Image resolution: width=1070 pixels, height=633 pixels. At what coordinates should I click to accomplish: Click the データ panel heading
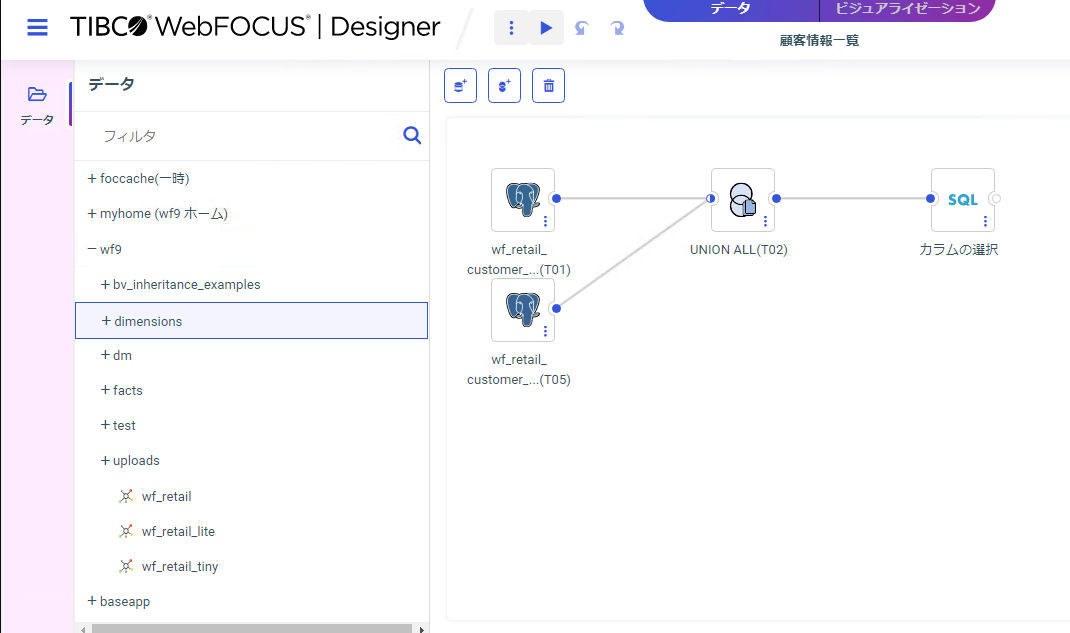click(111, 85)
